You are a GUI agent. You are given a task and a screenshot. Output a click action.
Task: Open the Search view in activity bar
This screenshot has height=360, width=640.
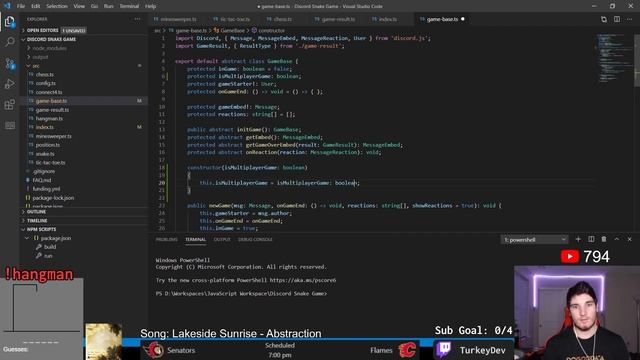(9, 42)
